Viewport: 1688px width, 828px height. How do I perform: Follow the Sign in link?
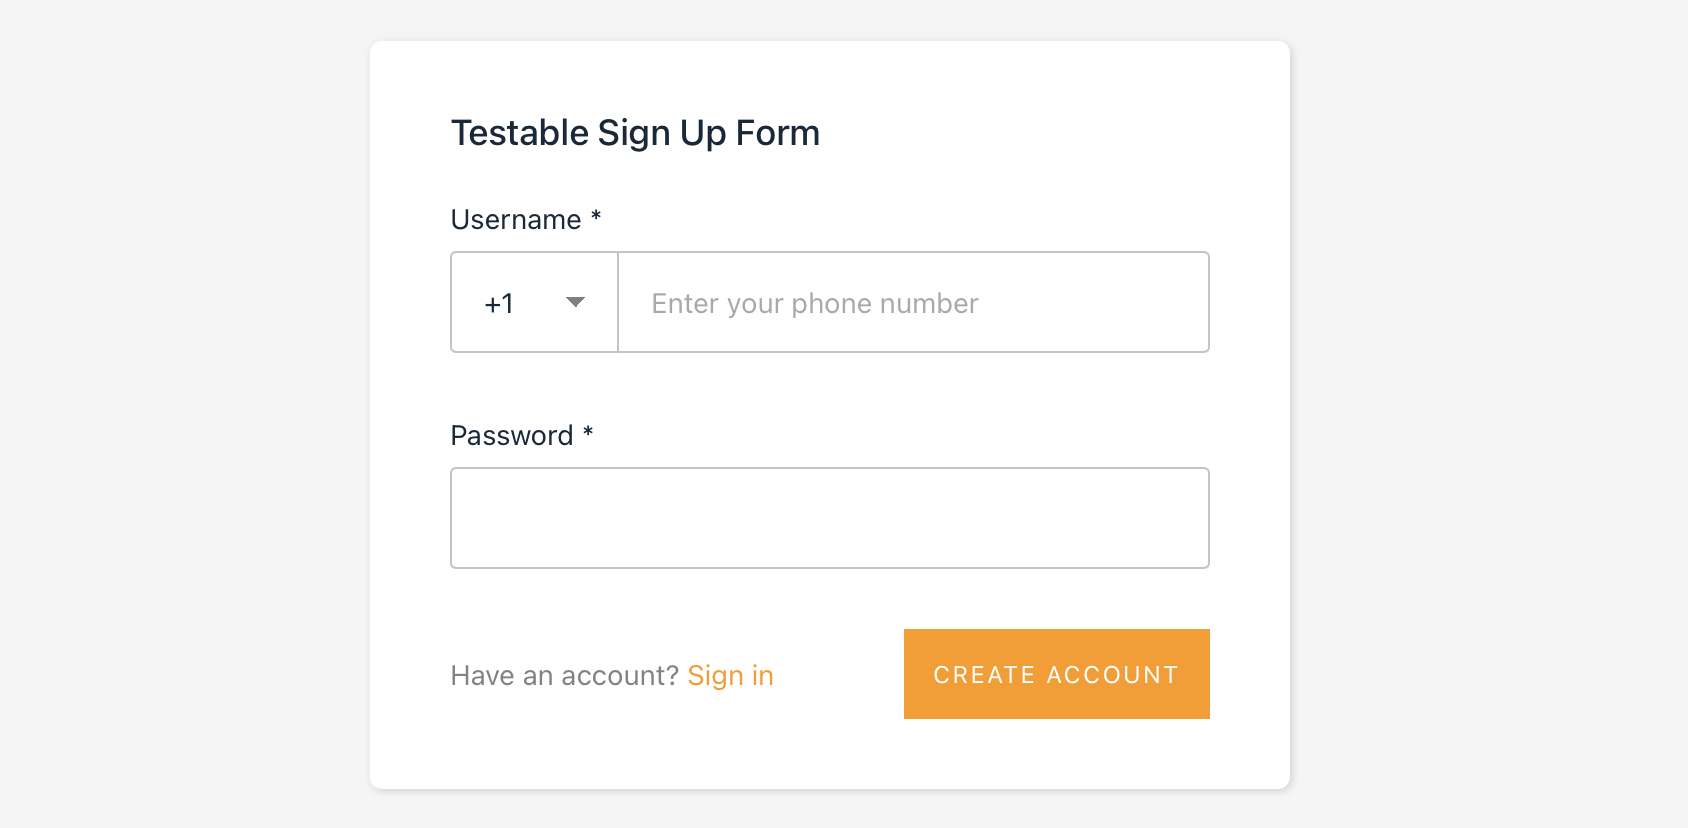(730, 676)
